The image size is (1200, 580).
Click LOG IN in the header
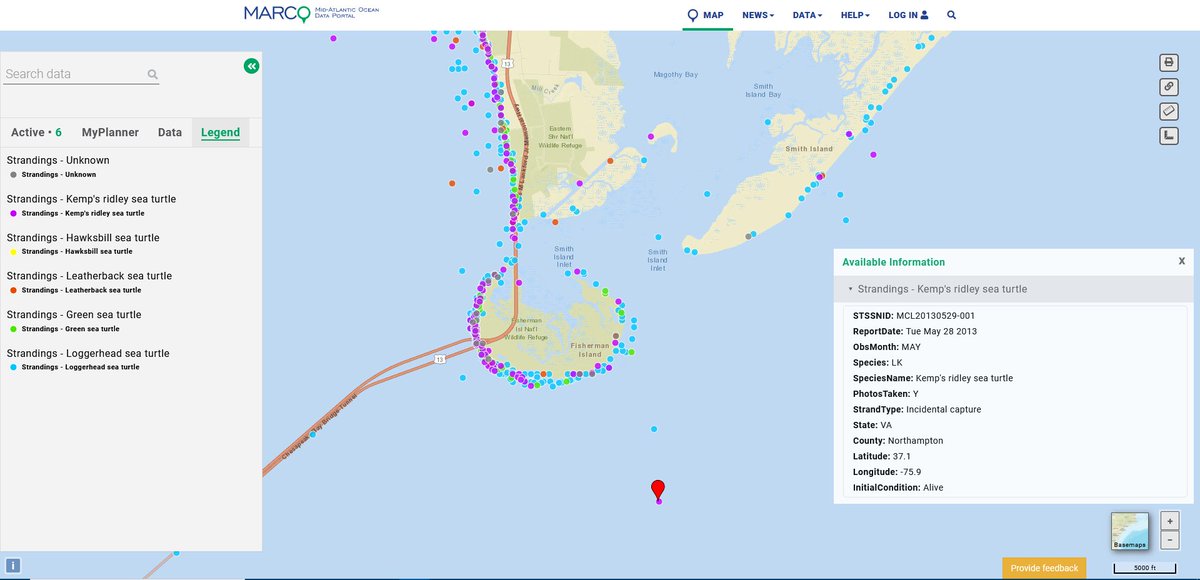click(x=908, y=15)
